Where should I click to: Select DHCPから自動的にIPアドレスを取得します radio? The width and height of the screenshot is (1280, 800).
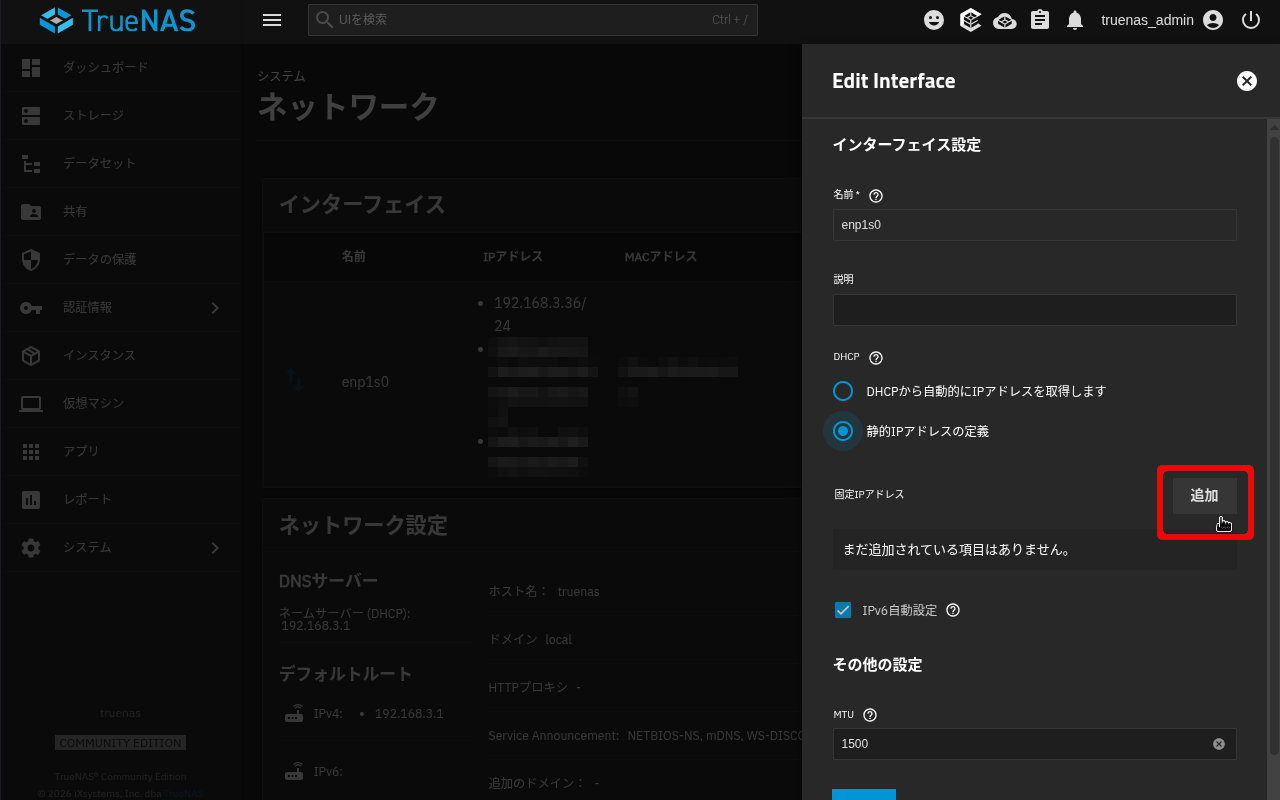(x=843, y=391)
